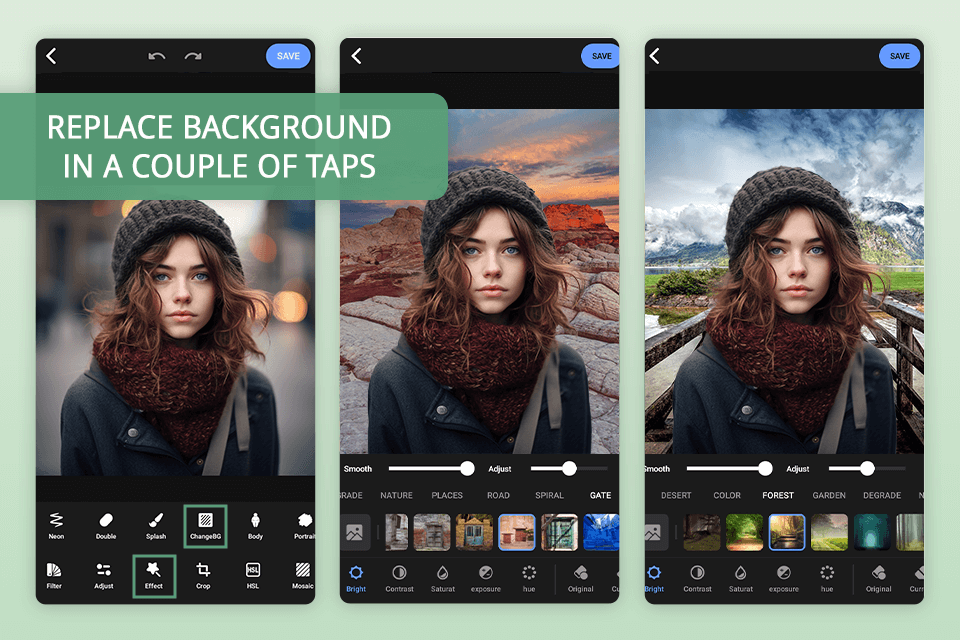Viewport: 960px width, 640px height.
Task: Pick the green forest path thumbnail
Action: [x=744, y=532]
